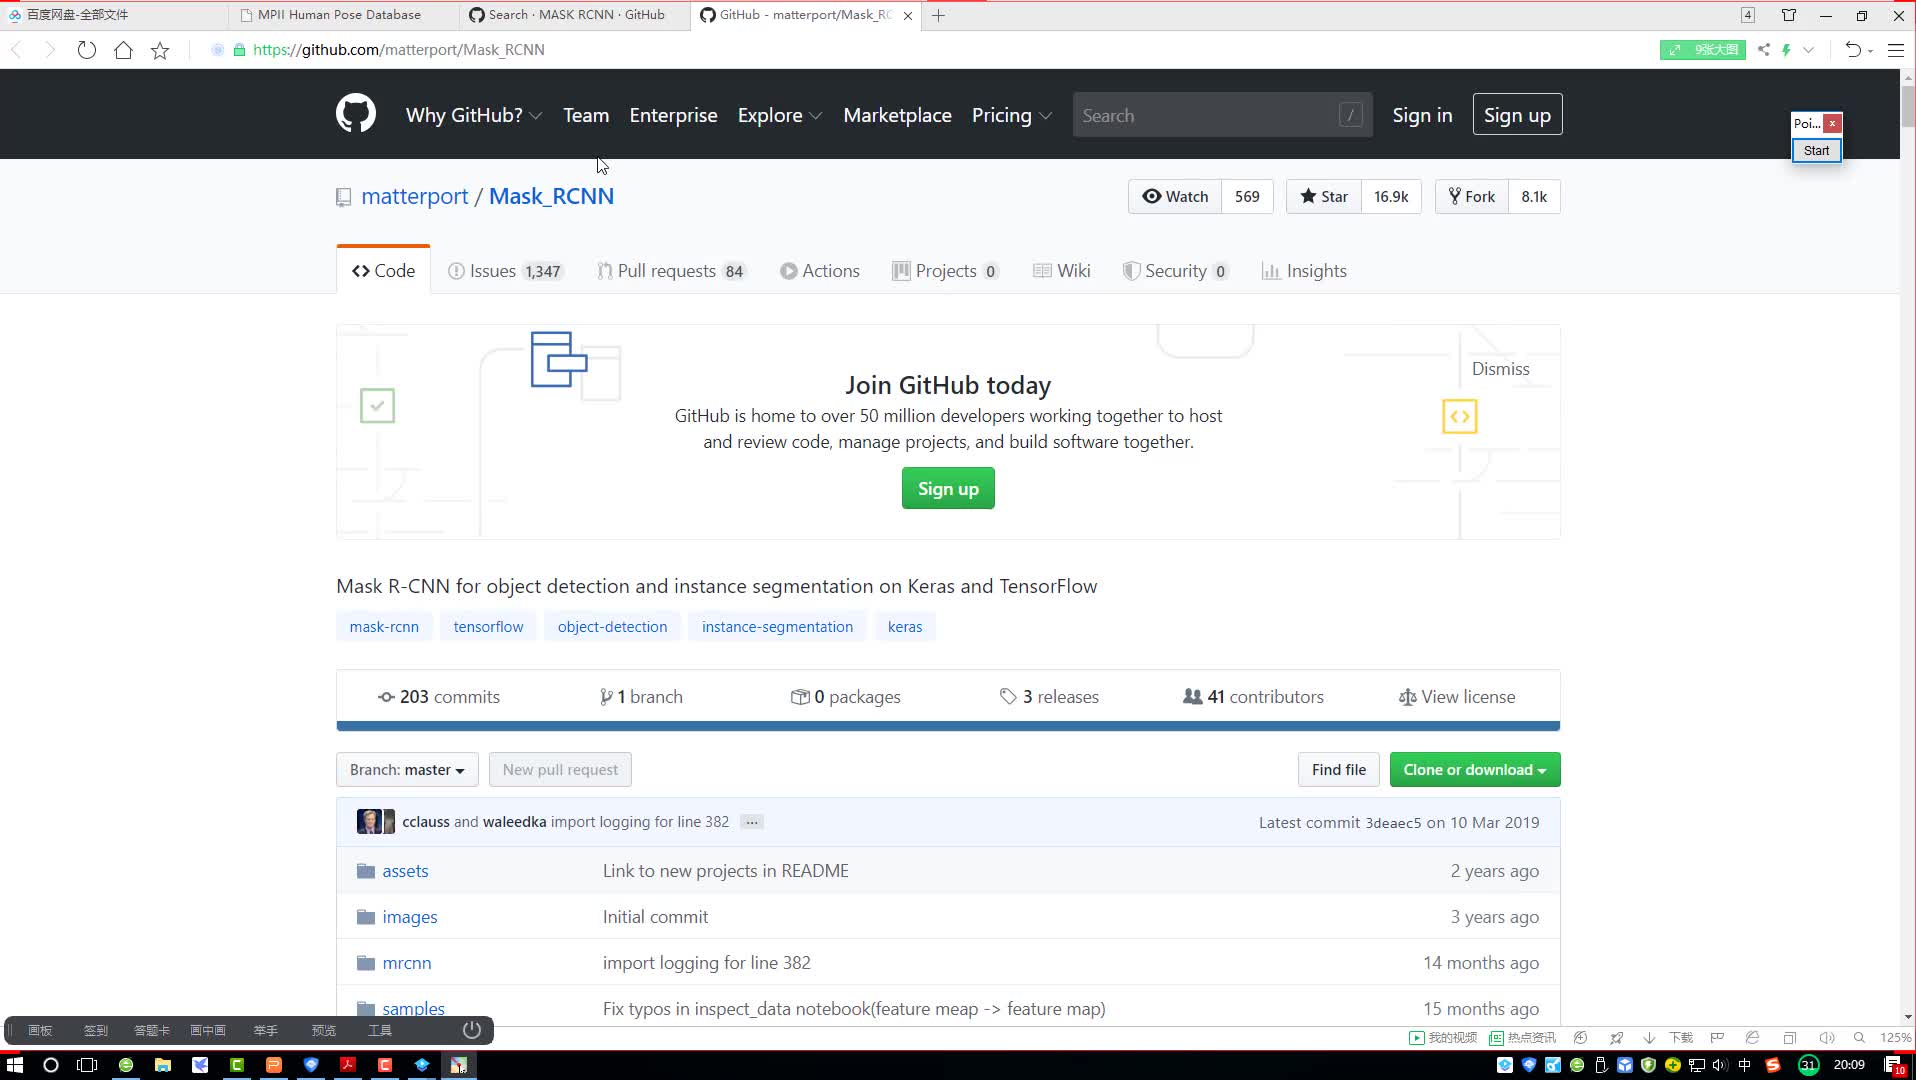The width and height of the screenshot is (1916, 1080).
Task: Open the 3 releases link
Action: 1049,696
